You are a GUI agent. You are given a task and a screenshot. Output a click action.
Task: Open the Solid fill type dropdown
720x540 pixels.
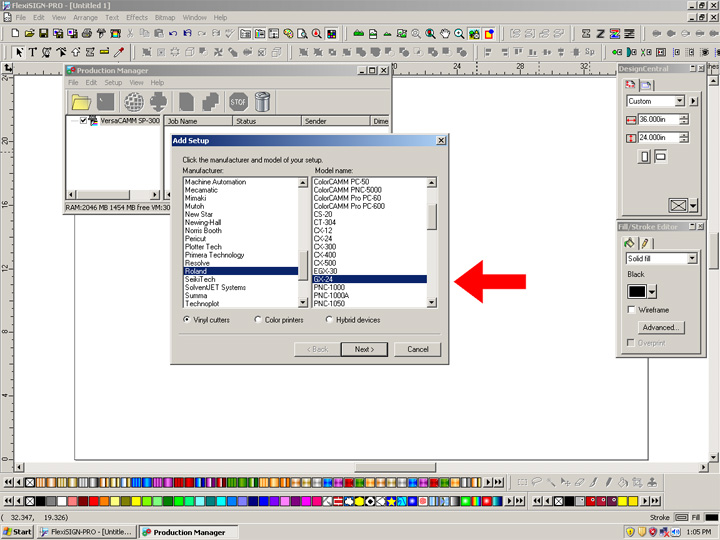coord(692,259)
